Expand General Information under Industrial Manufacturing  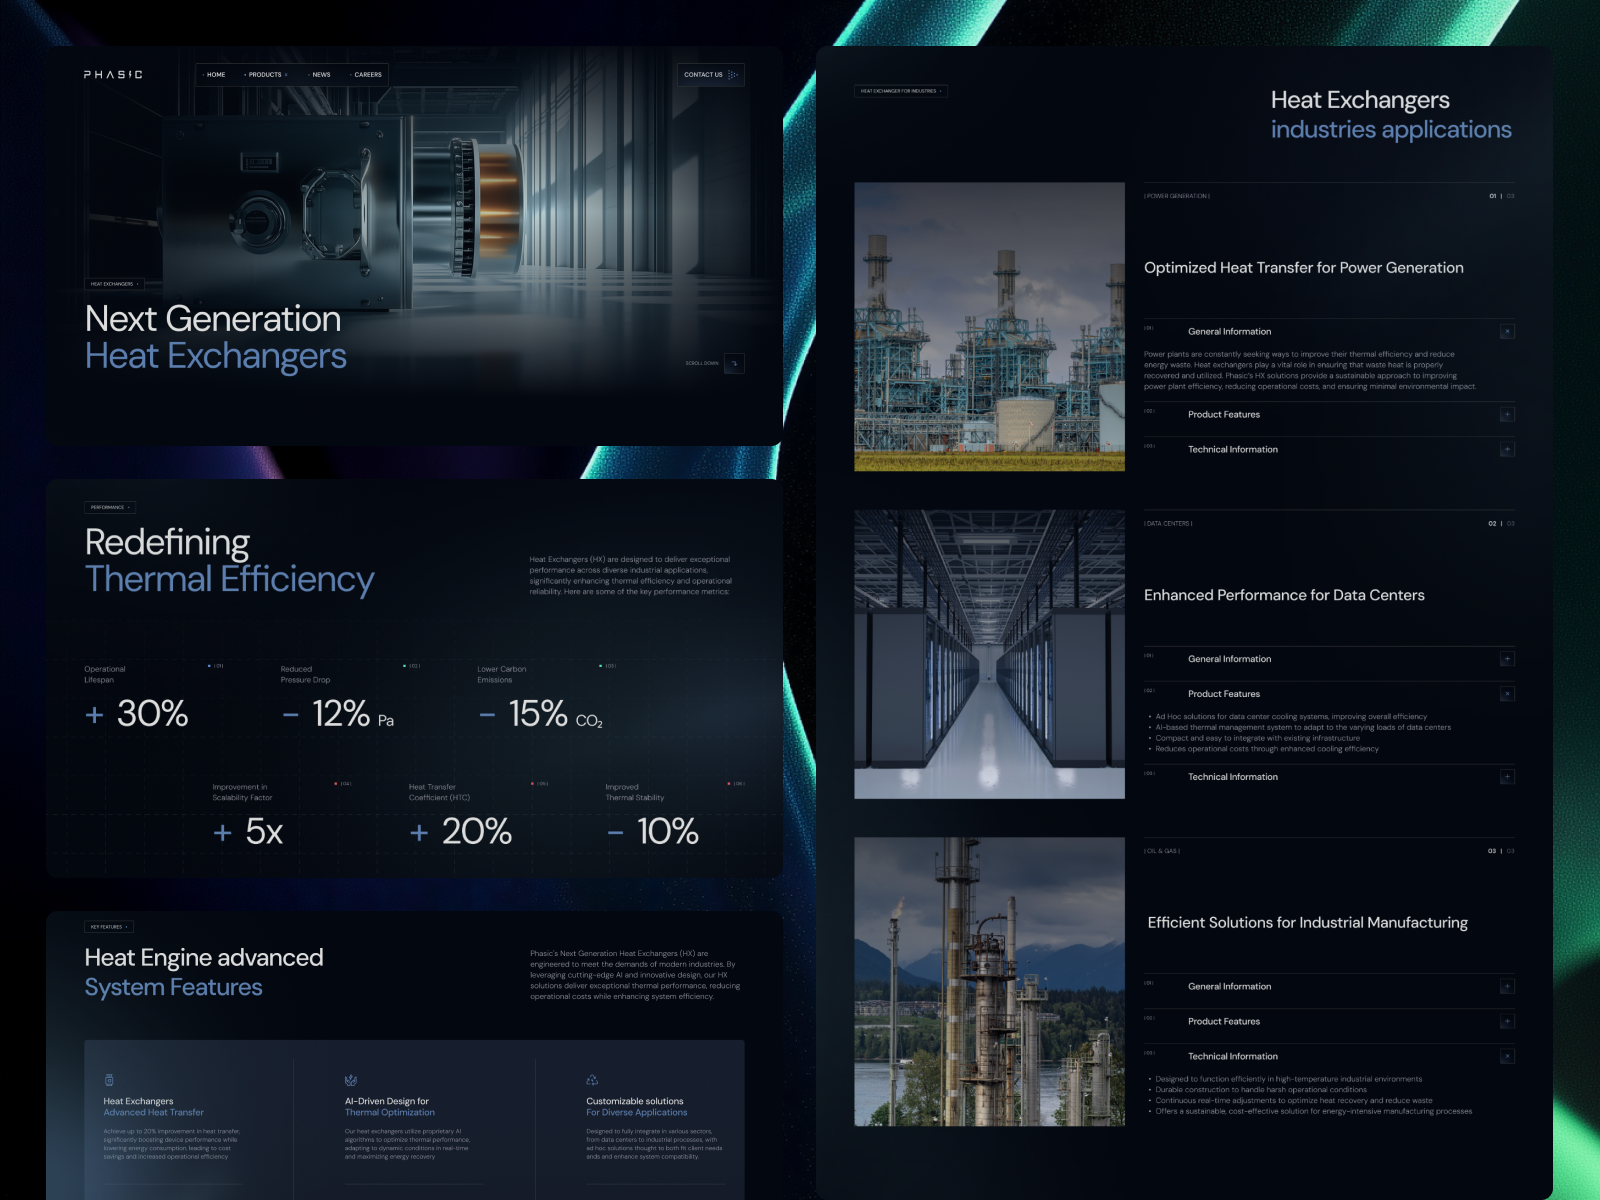[x=1507, y=987]
